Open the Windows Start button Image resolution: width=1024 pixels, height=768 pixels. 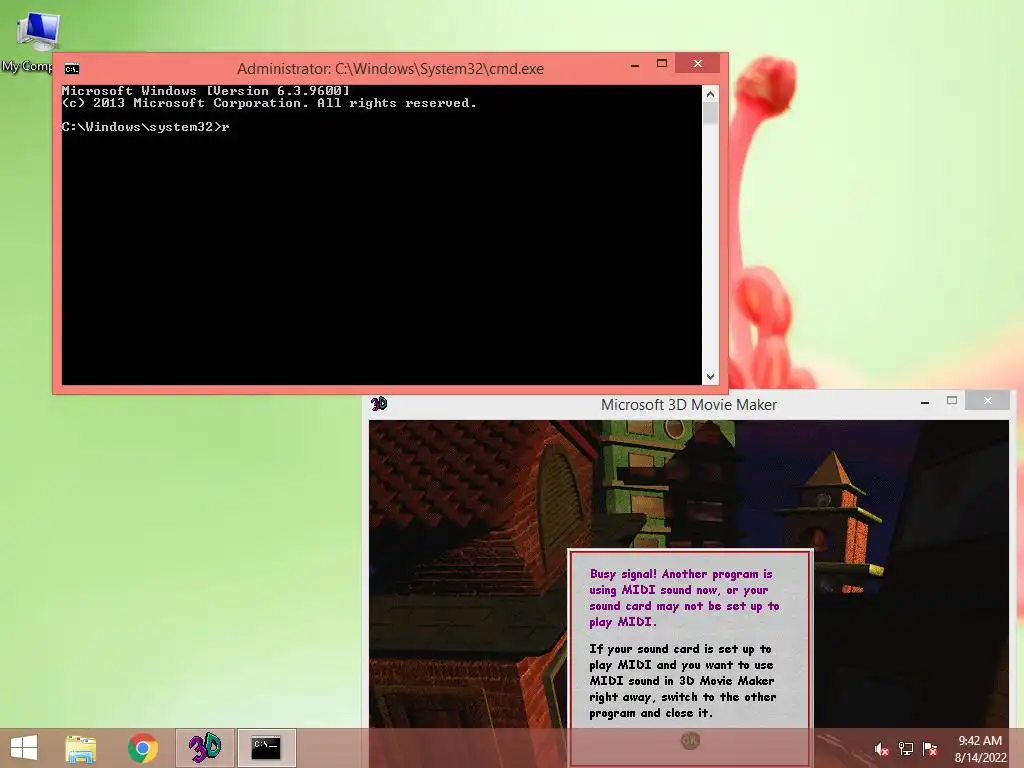(24, 748)
